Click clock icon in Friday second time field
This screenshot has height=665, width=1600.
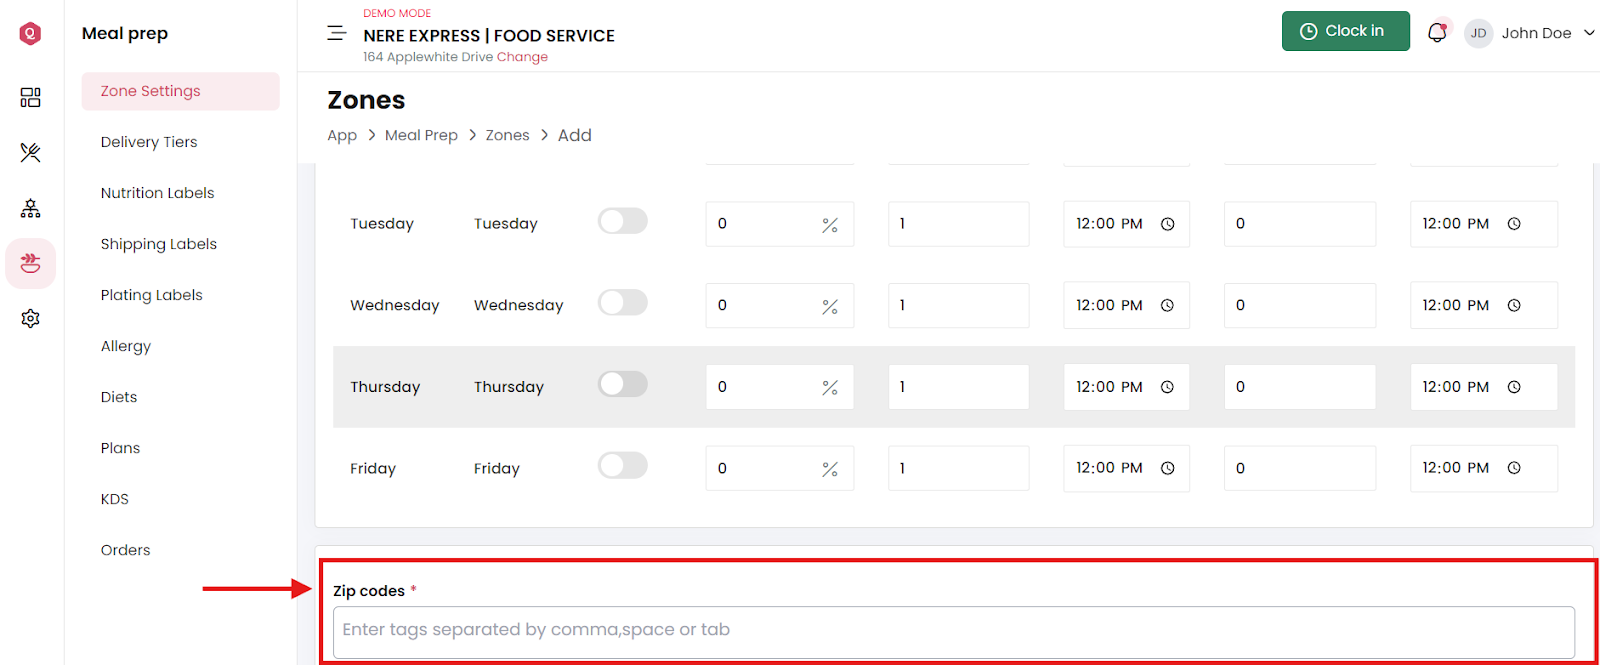tap(1514, 468)
